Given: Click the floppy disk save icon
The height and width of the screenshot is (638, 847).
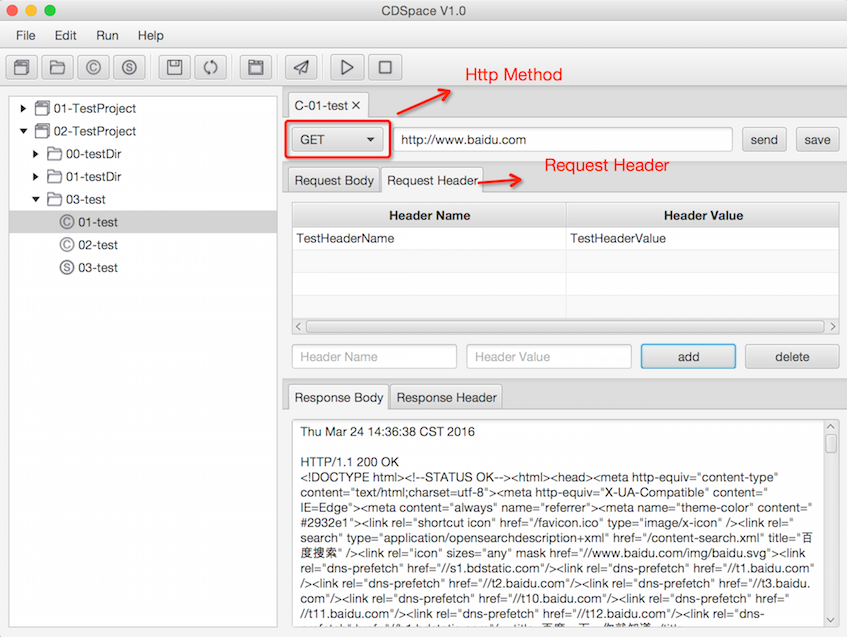Looking at the screenshot, I should [175, 68].
